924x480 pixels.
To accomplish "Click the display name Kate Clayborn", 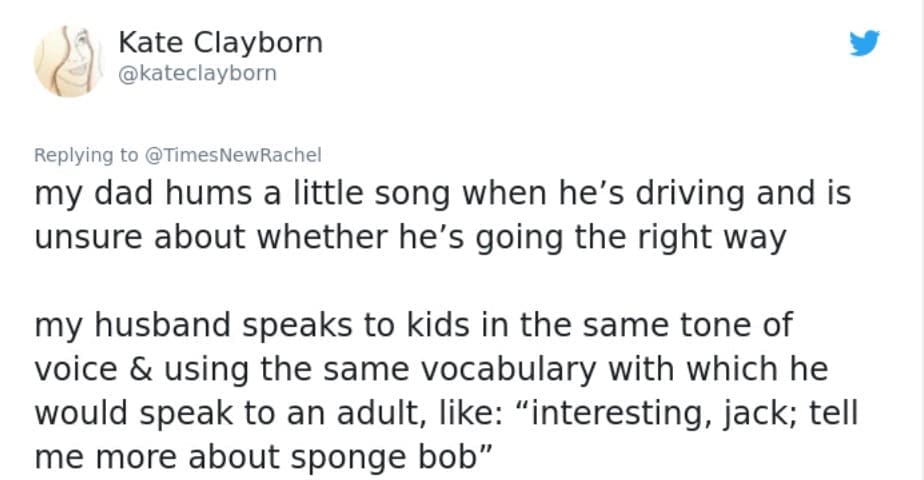I will 220,43.
